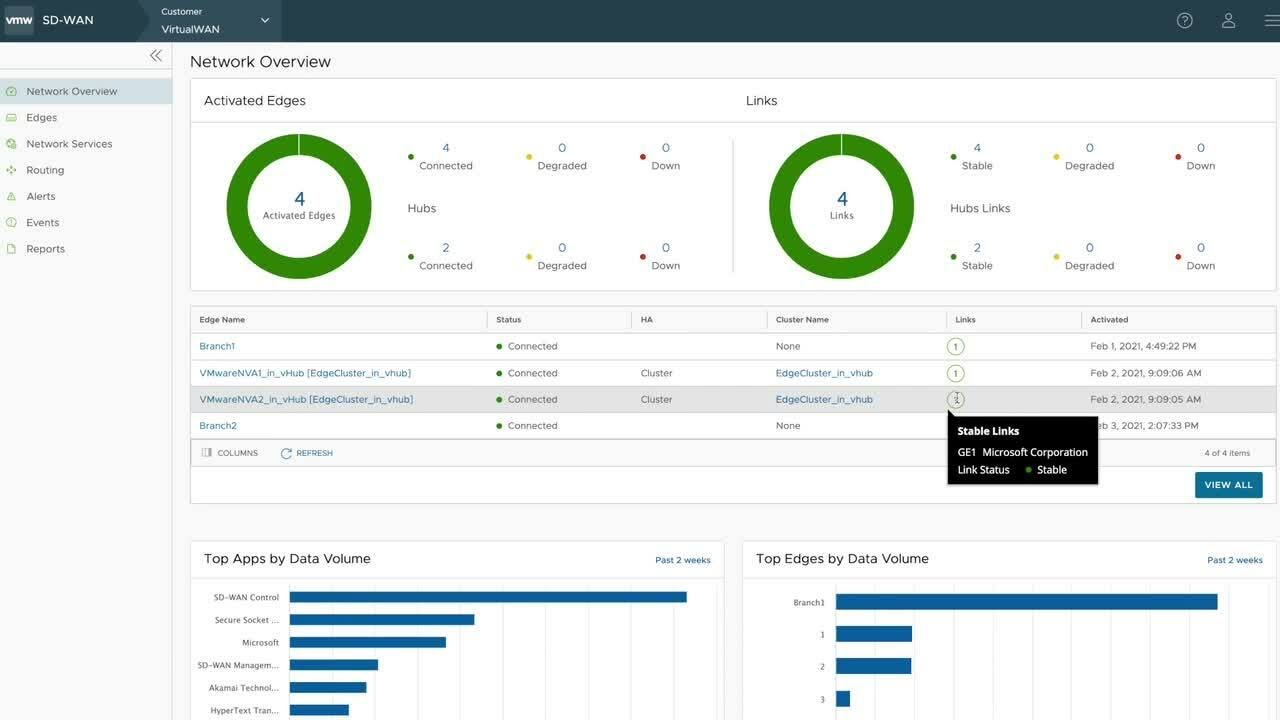The image size is (1280, 720).
Task: Click the Routing sidebar icon
Action: pos(11,170)
